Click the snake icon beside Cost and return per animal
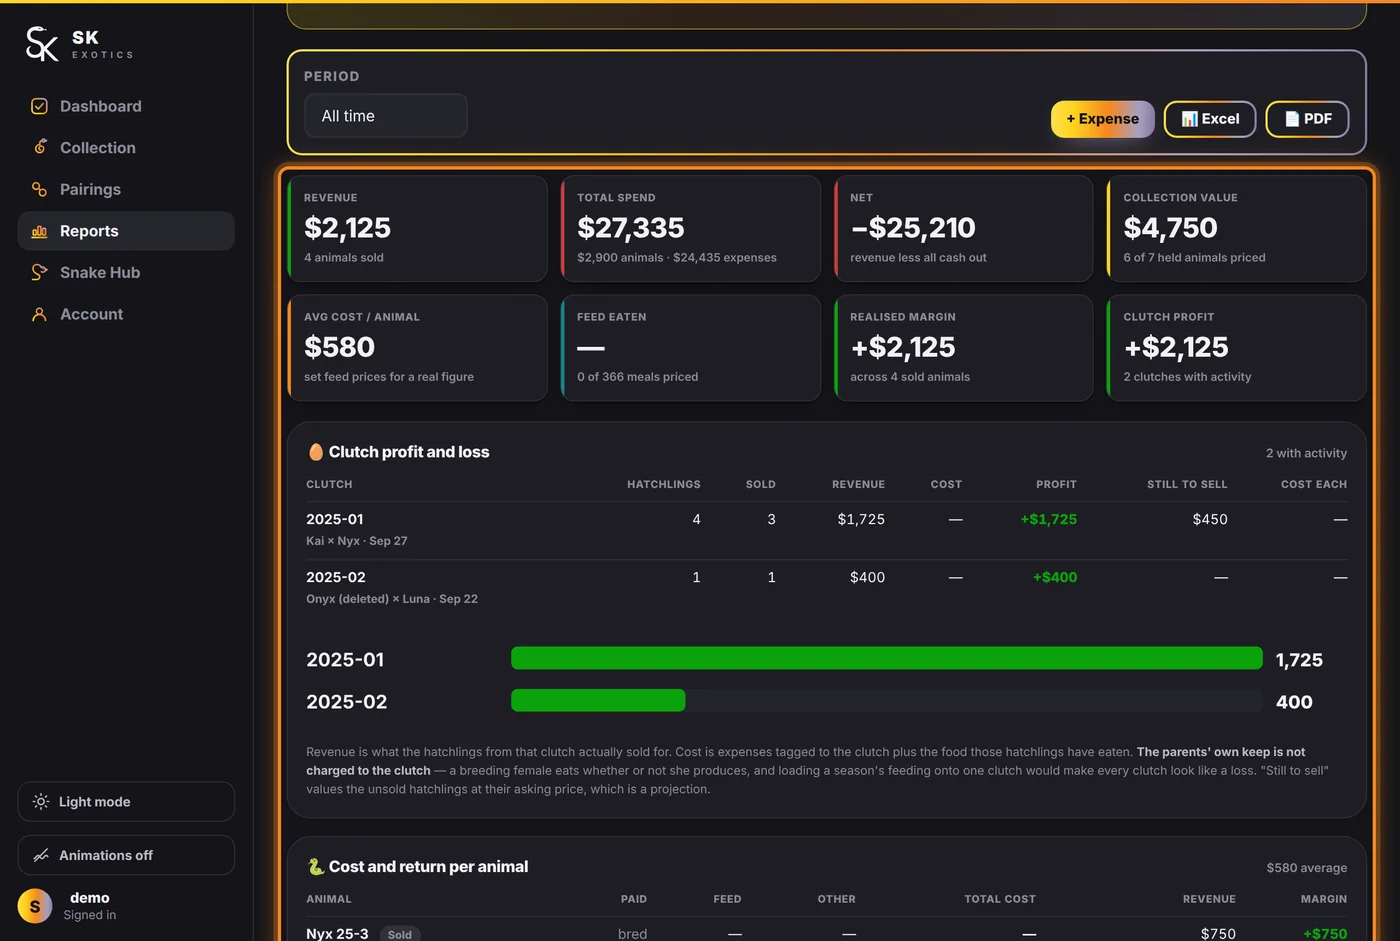1400x941 pixels. [316, 867]
